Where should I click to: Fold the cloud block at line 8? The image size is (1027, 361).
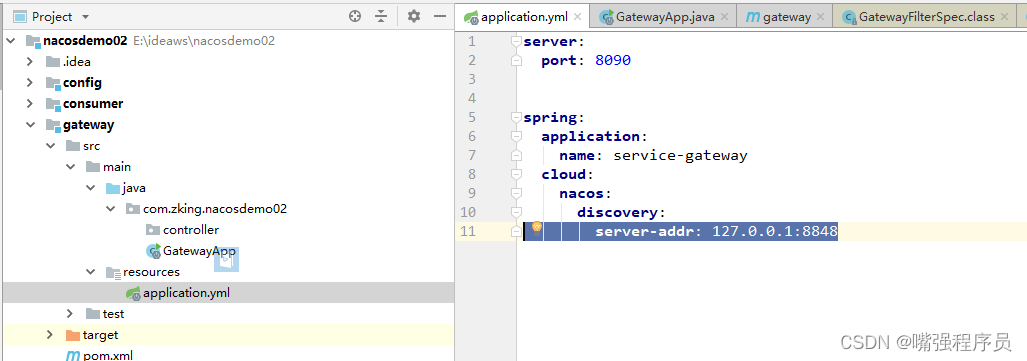(517, 175)
